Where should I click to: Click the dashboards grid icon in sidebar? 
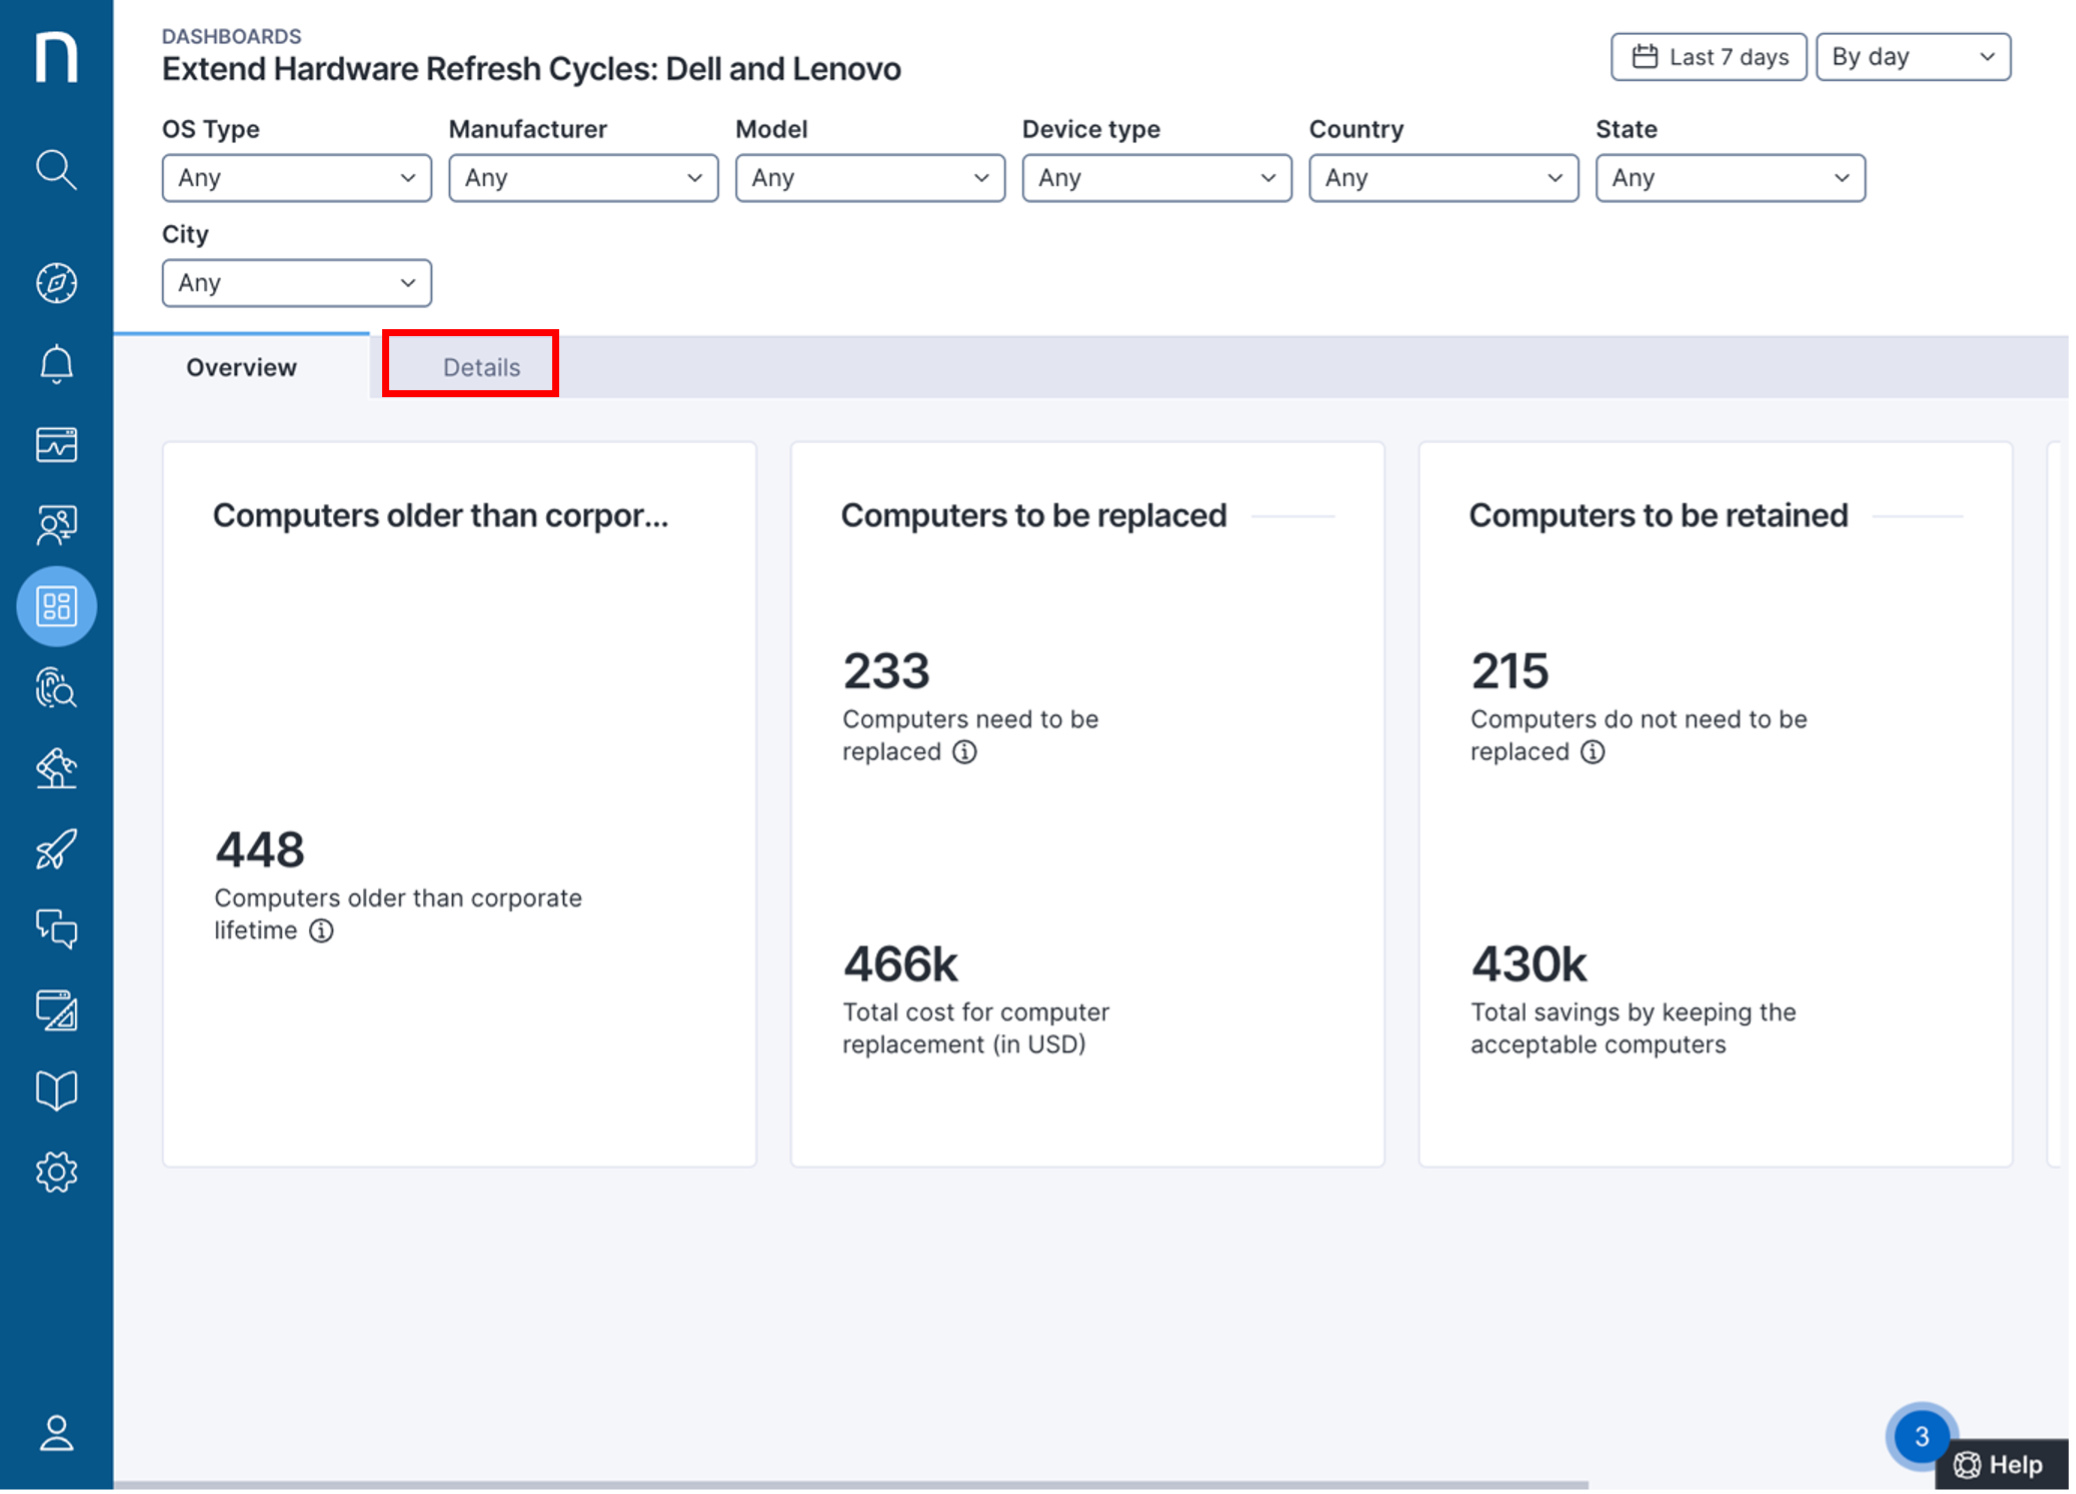point(56,606)
